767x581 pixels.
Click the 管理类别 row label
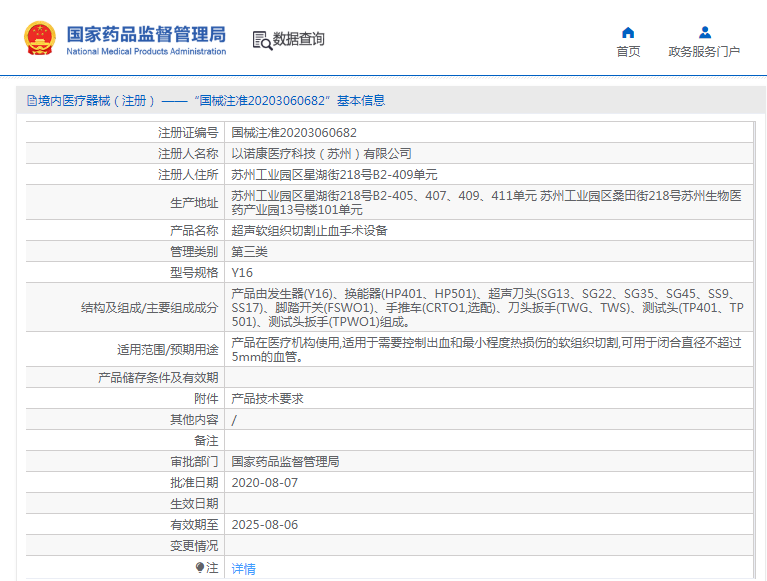tap(194, 251)
